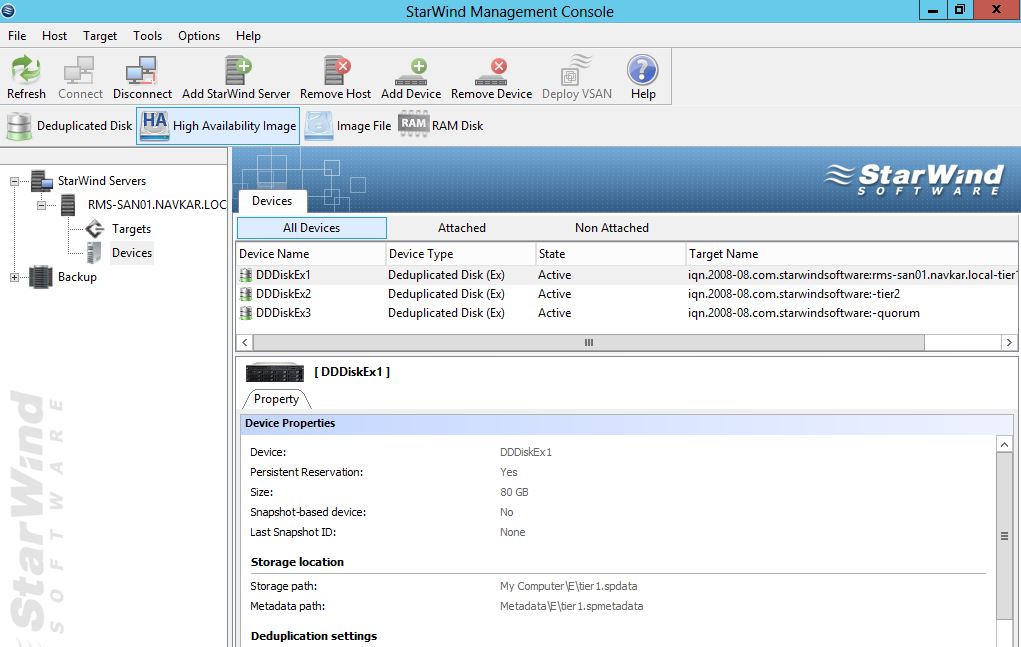Click the StarWind app title-bar icon
The height and width of the screenshot is (647, 1021).
click(x=8, y=10)
